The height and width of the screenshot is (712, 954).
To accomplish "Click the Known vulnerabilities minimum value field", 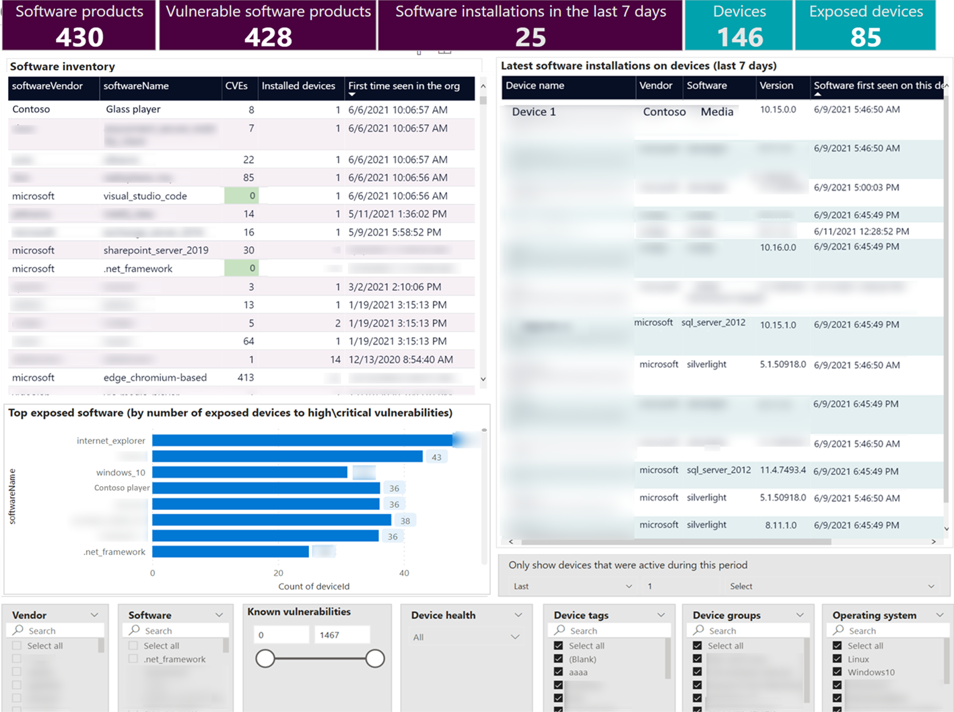I will pos(281,635).
